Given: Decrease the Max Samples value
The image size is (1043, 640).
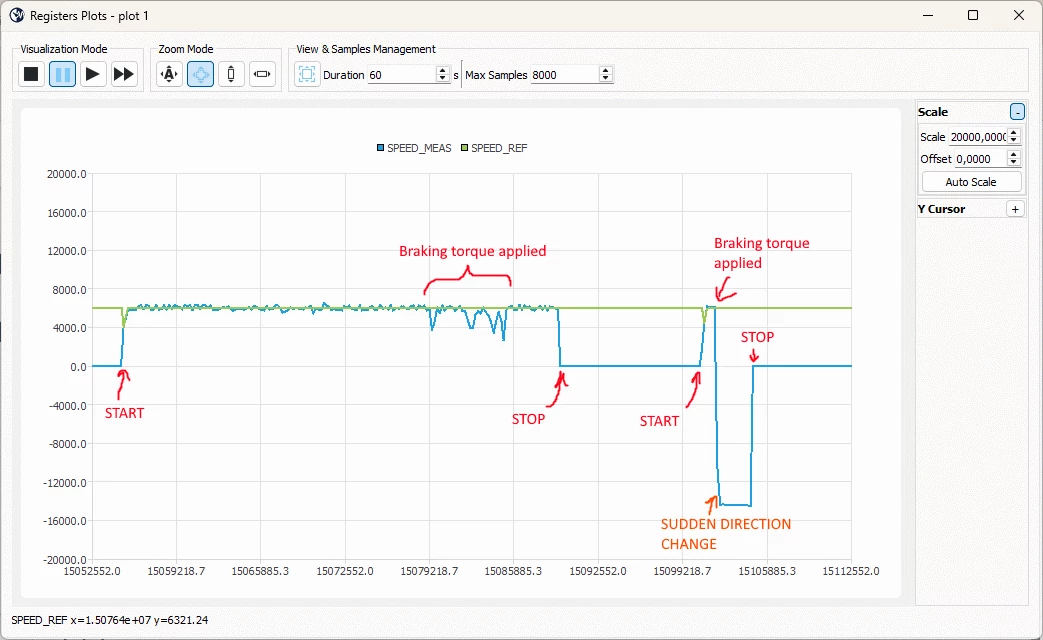Looking at the screenshot, I should (605, 79).
